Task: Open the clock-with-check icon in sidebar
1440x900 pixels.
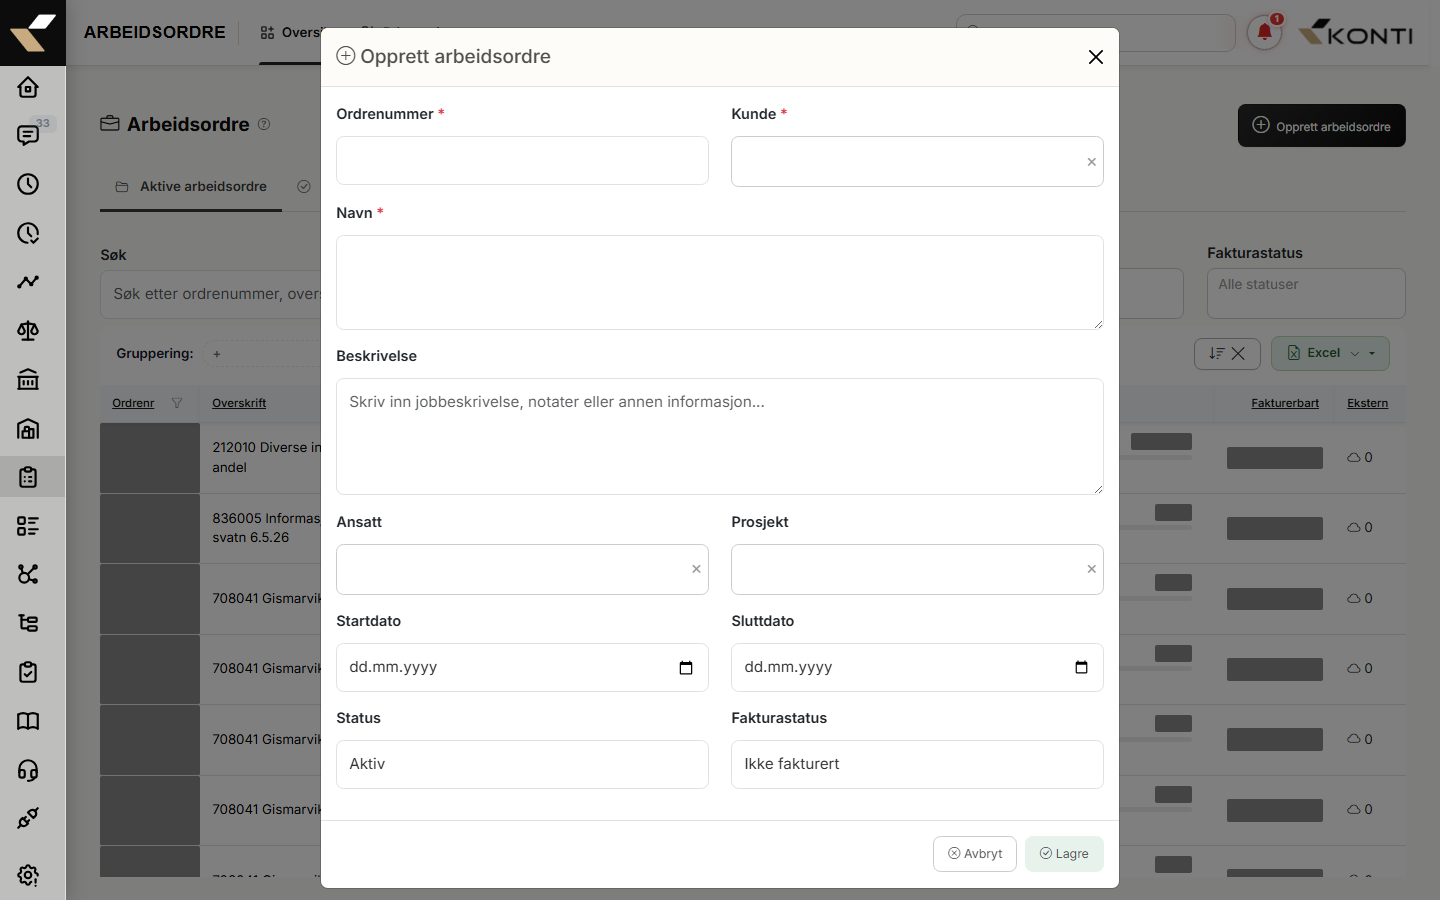Action: (28, 233)
